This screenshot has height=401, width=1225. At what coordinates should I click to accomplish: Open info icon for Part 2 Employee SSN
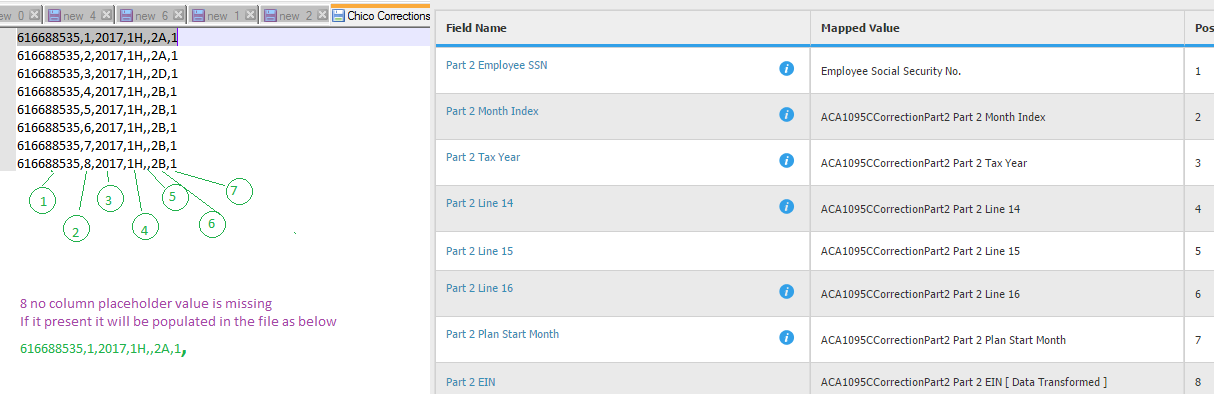point(786,68)
